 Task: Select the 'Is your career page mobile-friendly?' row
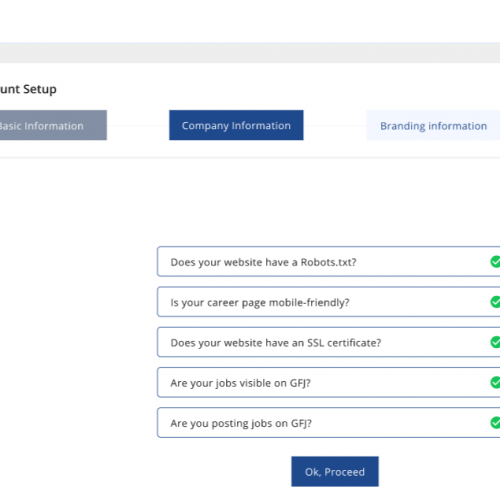tap(329, 302)
